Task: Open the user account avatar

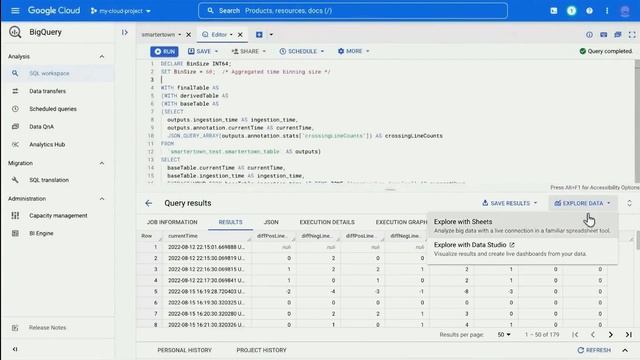Action: 625,11
